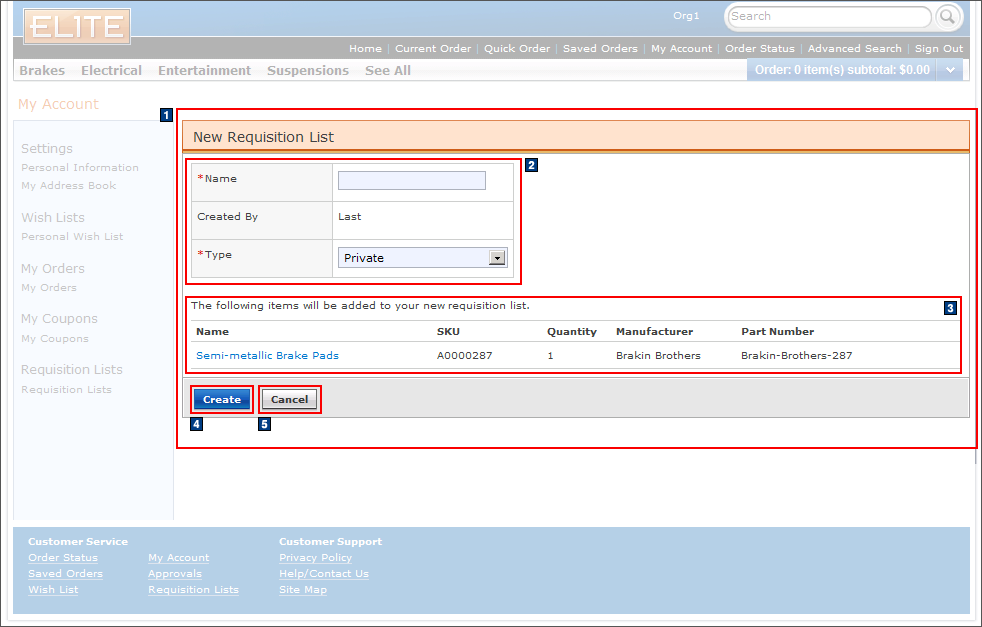This screenshot has width=982, height=627.
Task: Click the footer Order Status link
Action: pyautogui.click(x=63, y=557)
